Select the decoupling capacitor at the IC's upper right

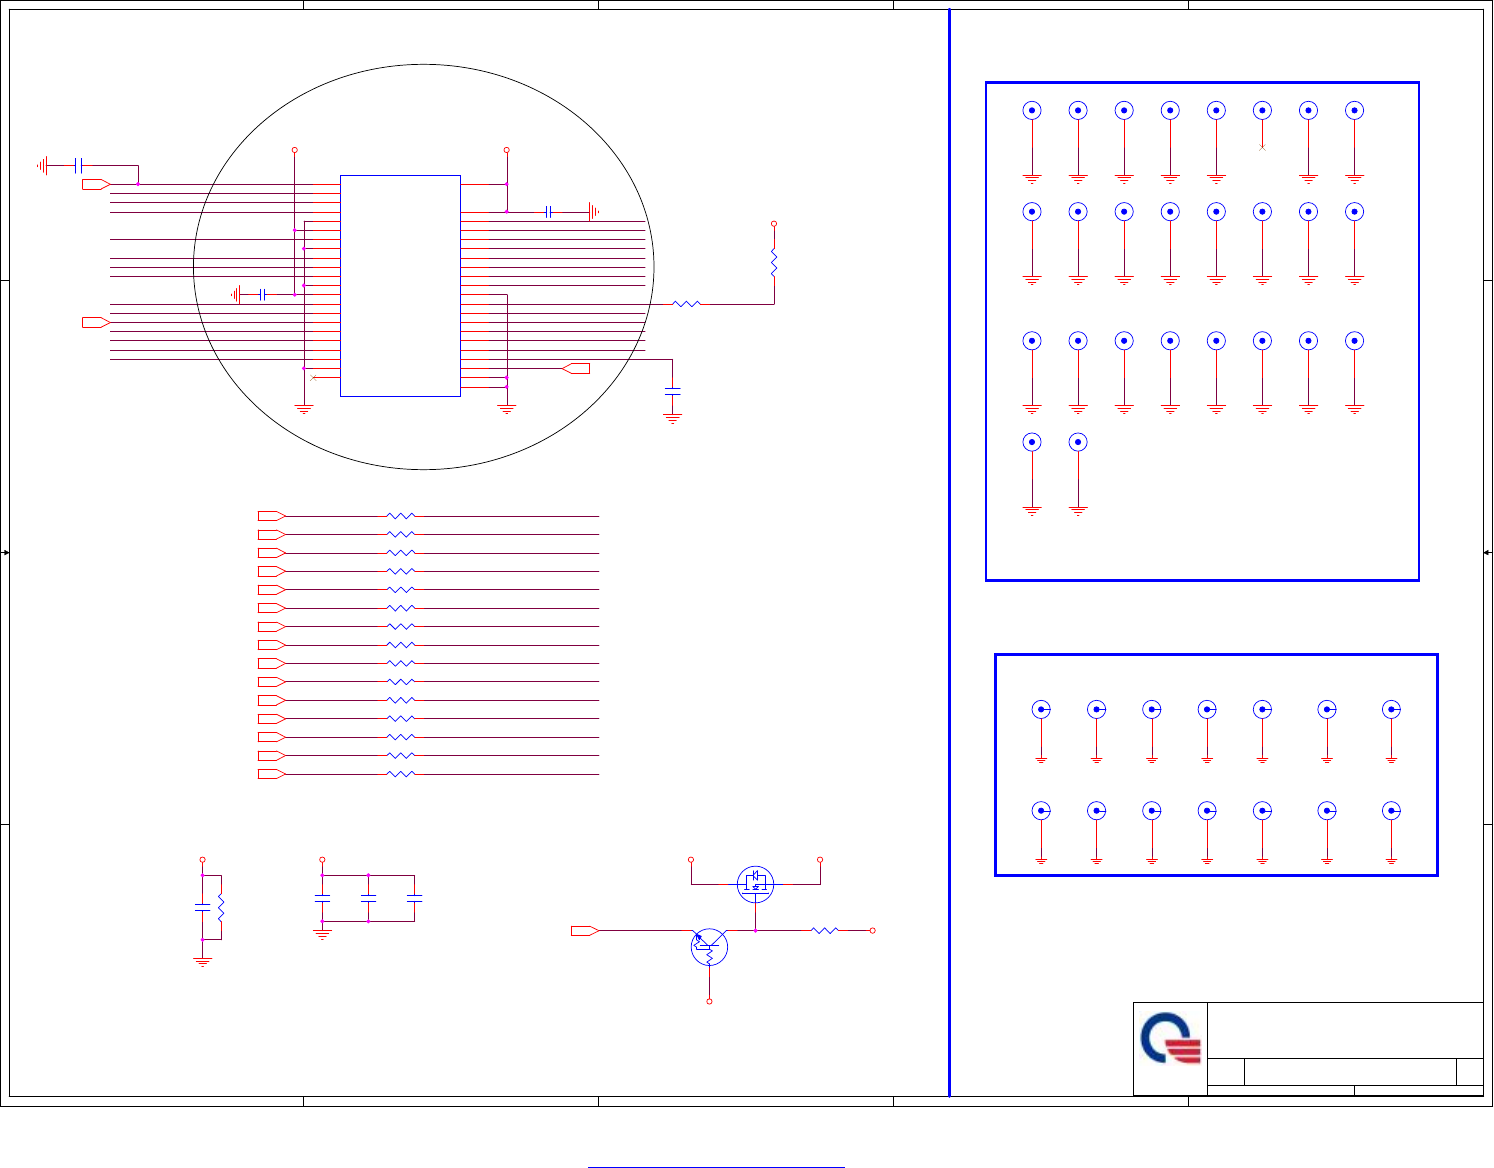[x=549, y=212]
